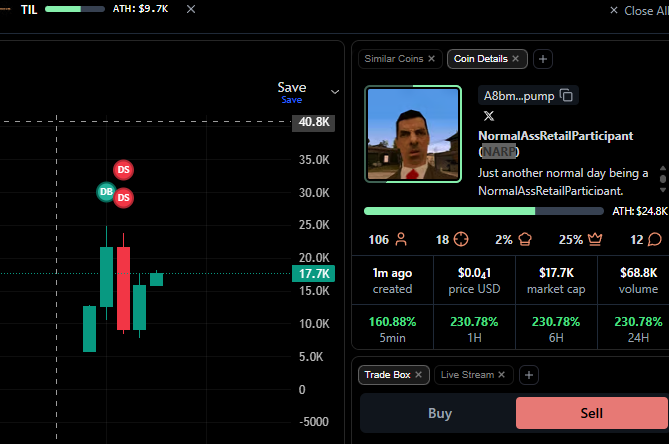Click the $0.0₄1 price USD cell
The height and width of the screenshot is (444, 669).
474,280
